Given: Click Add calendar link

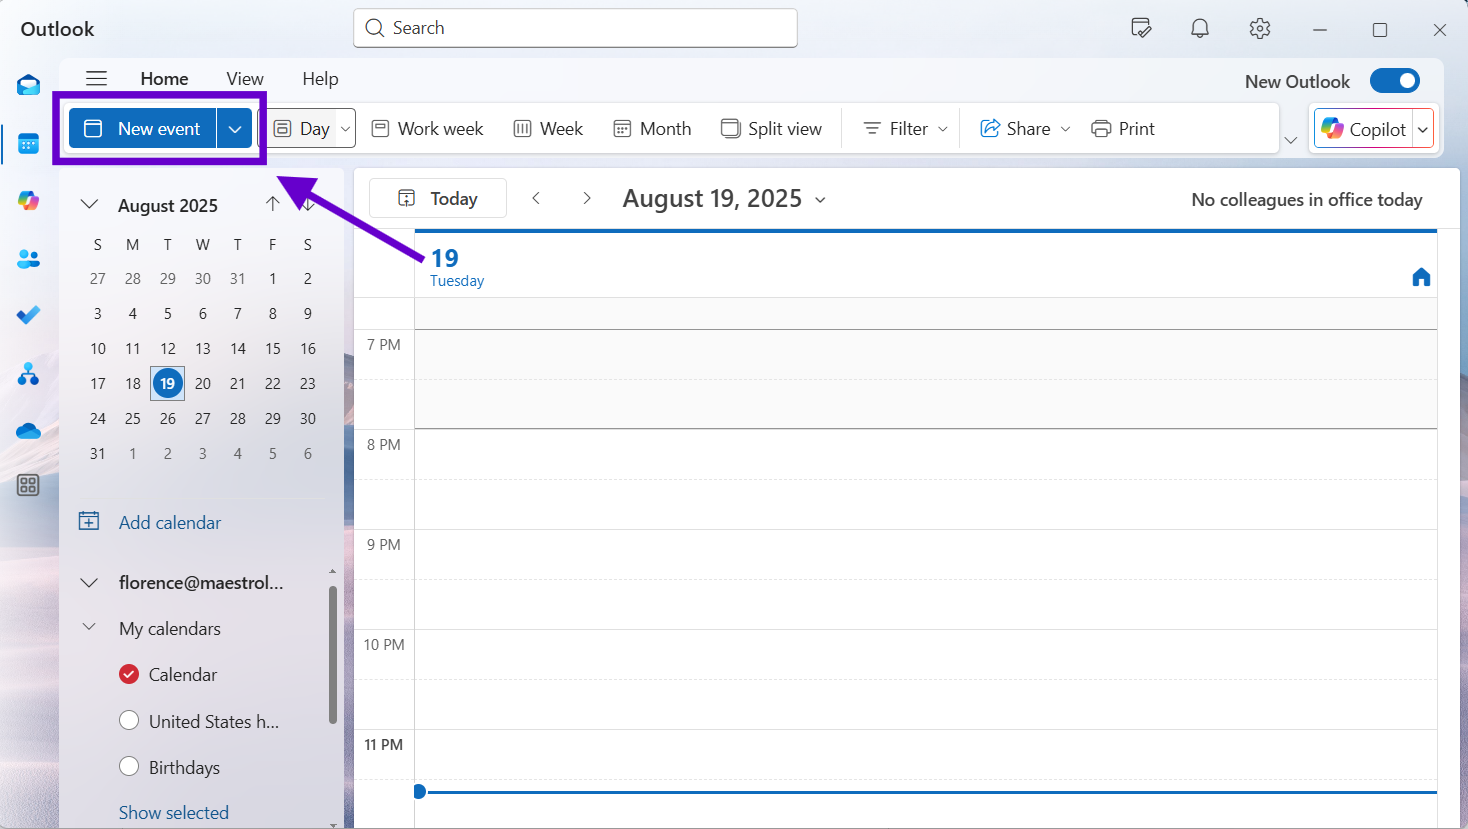Looking at the screenshot, I should pyautogui.click(x=170, y=522).
